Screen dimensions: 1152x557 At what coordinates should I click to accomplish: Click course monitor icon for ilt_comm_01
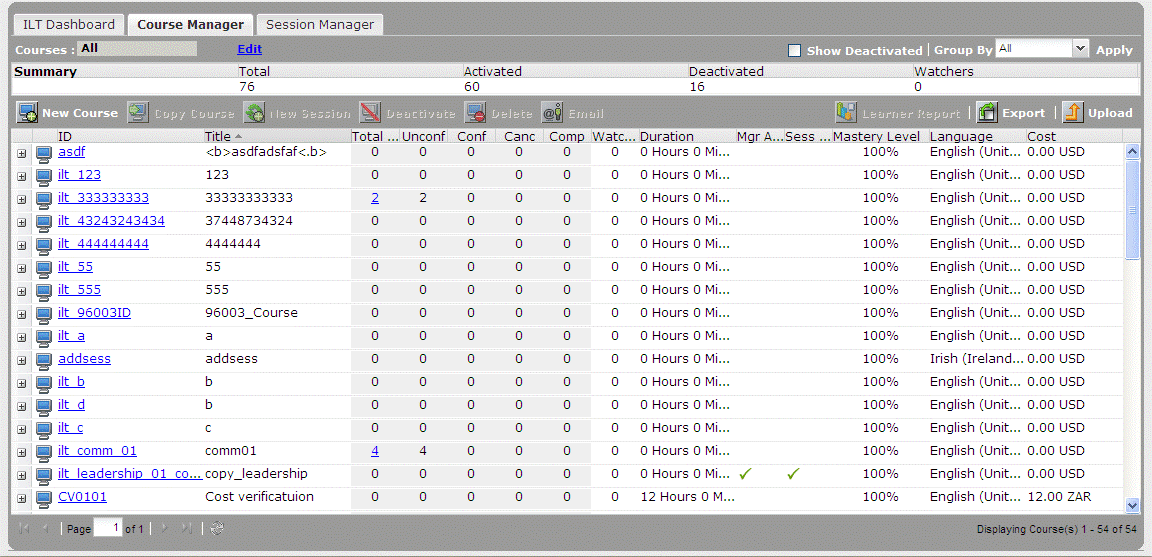[x=44, y=451]
